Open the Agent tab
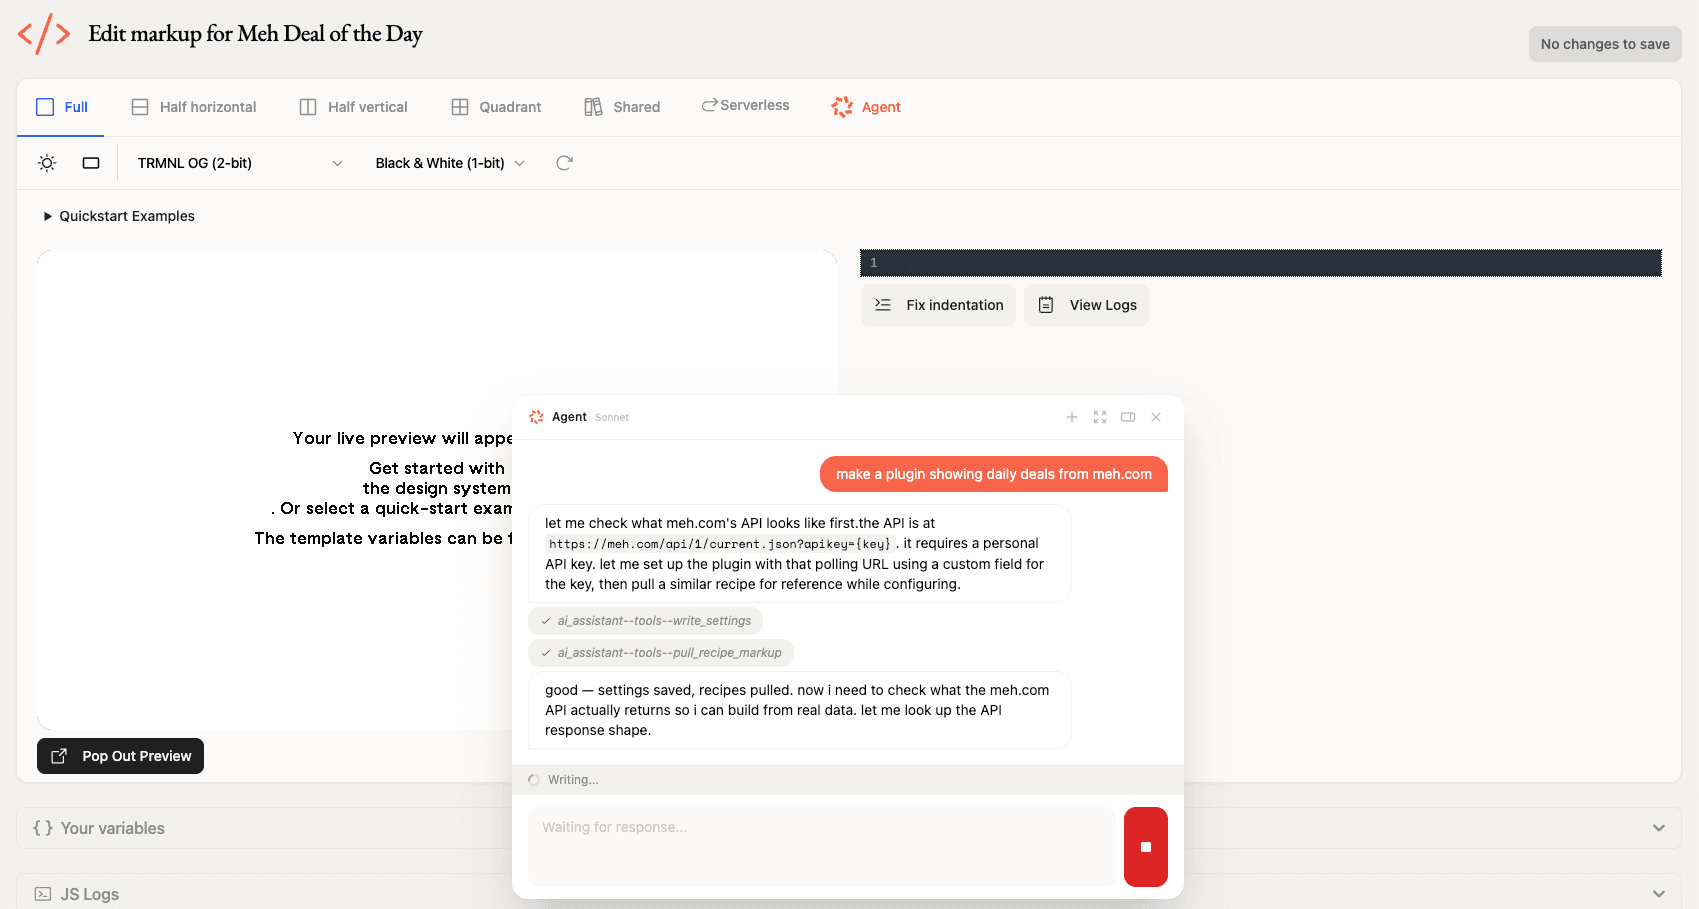1699x909 pixels. tap(866, 107)
